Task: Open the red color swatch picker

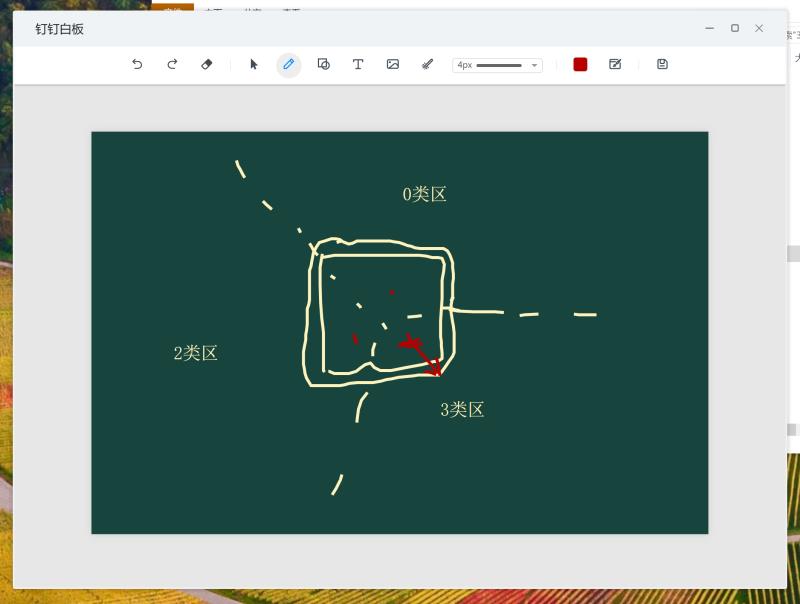Action: point(580,64)
